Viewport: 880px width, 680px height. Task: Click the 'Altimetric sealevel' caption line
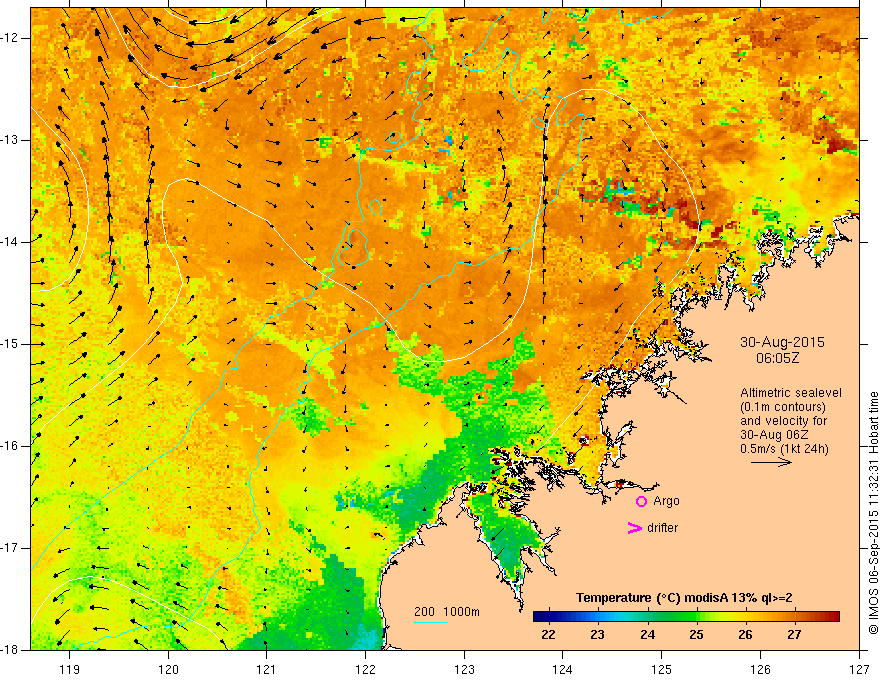[x=791, y=393]
